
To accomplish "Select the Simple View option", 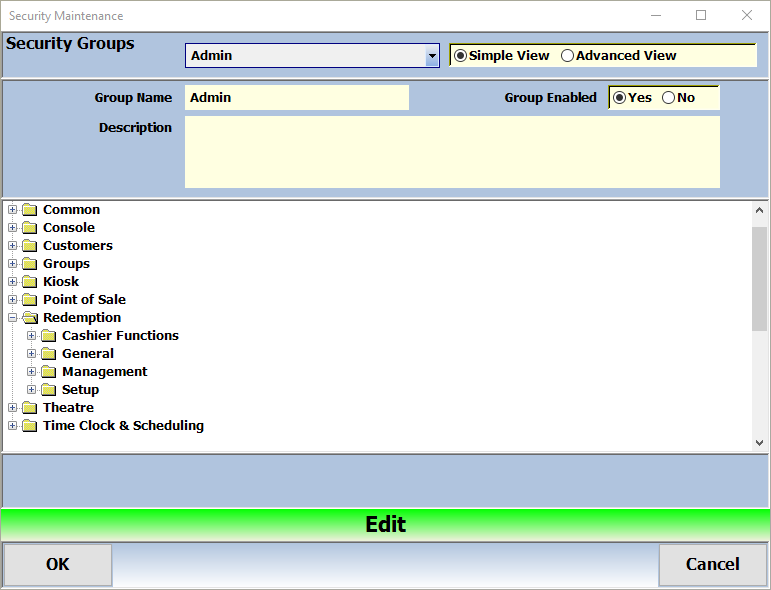I will click(x=461, y=56).
